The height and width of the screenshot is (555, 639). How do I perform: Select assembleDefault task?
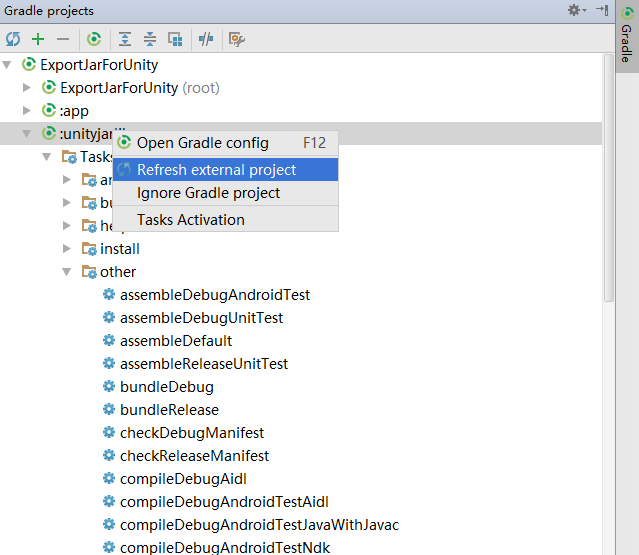click(167, 341)
